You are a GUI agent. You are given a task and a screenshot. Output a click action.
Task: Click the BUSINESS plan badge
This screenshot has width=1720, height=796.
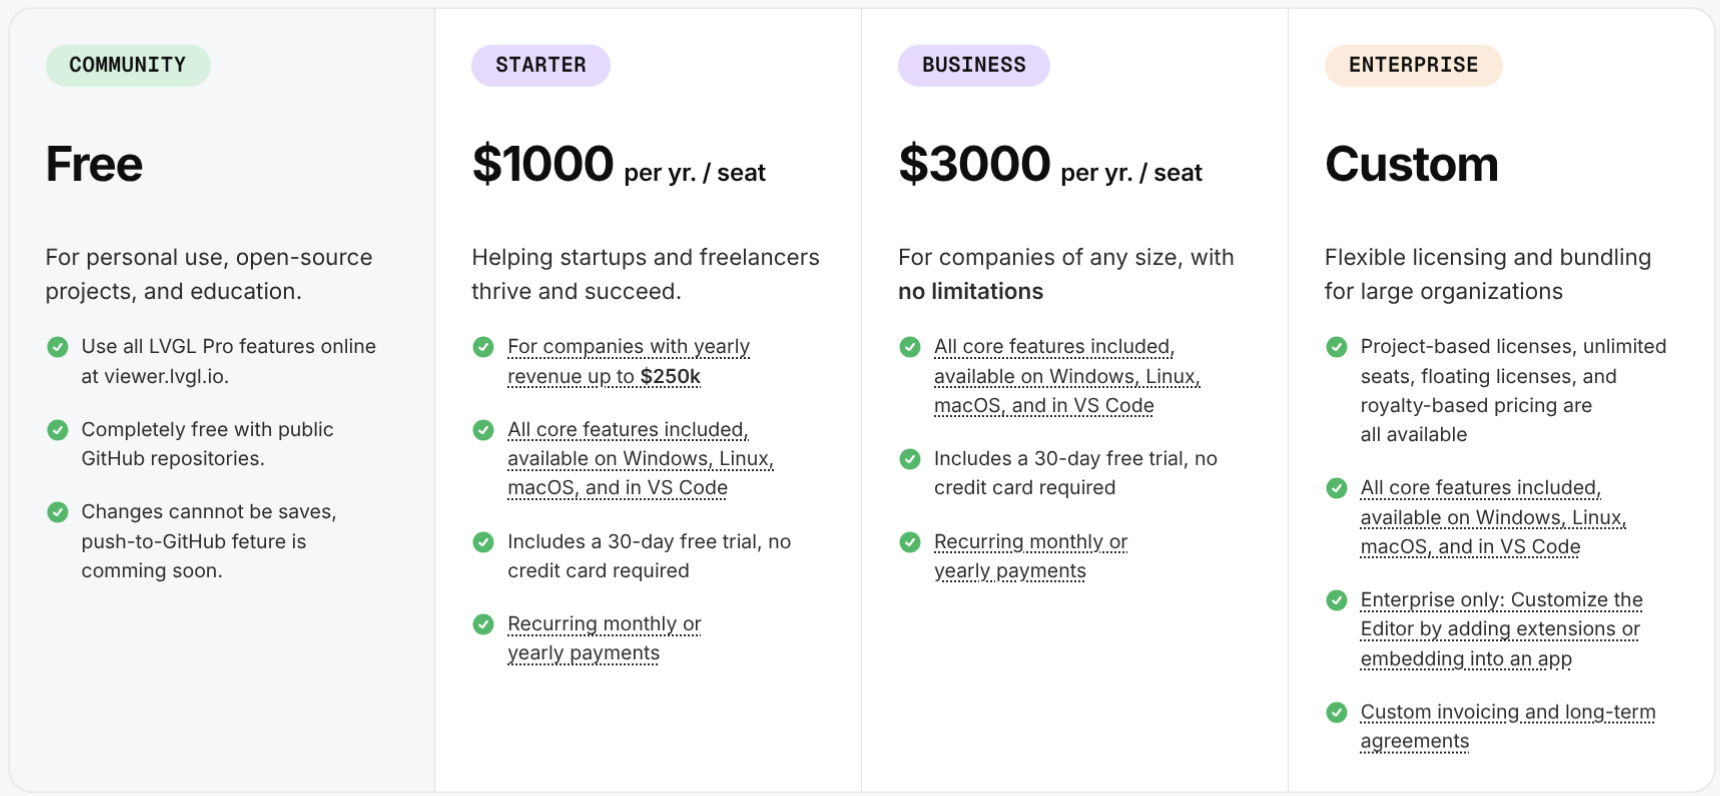point(973,65)
